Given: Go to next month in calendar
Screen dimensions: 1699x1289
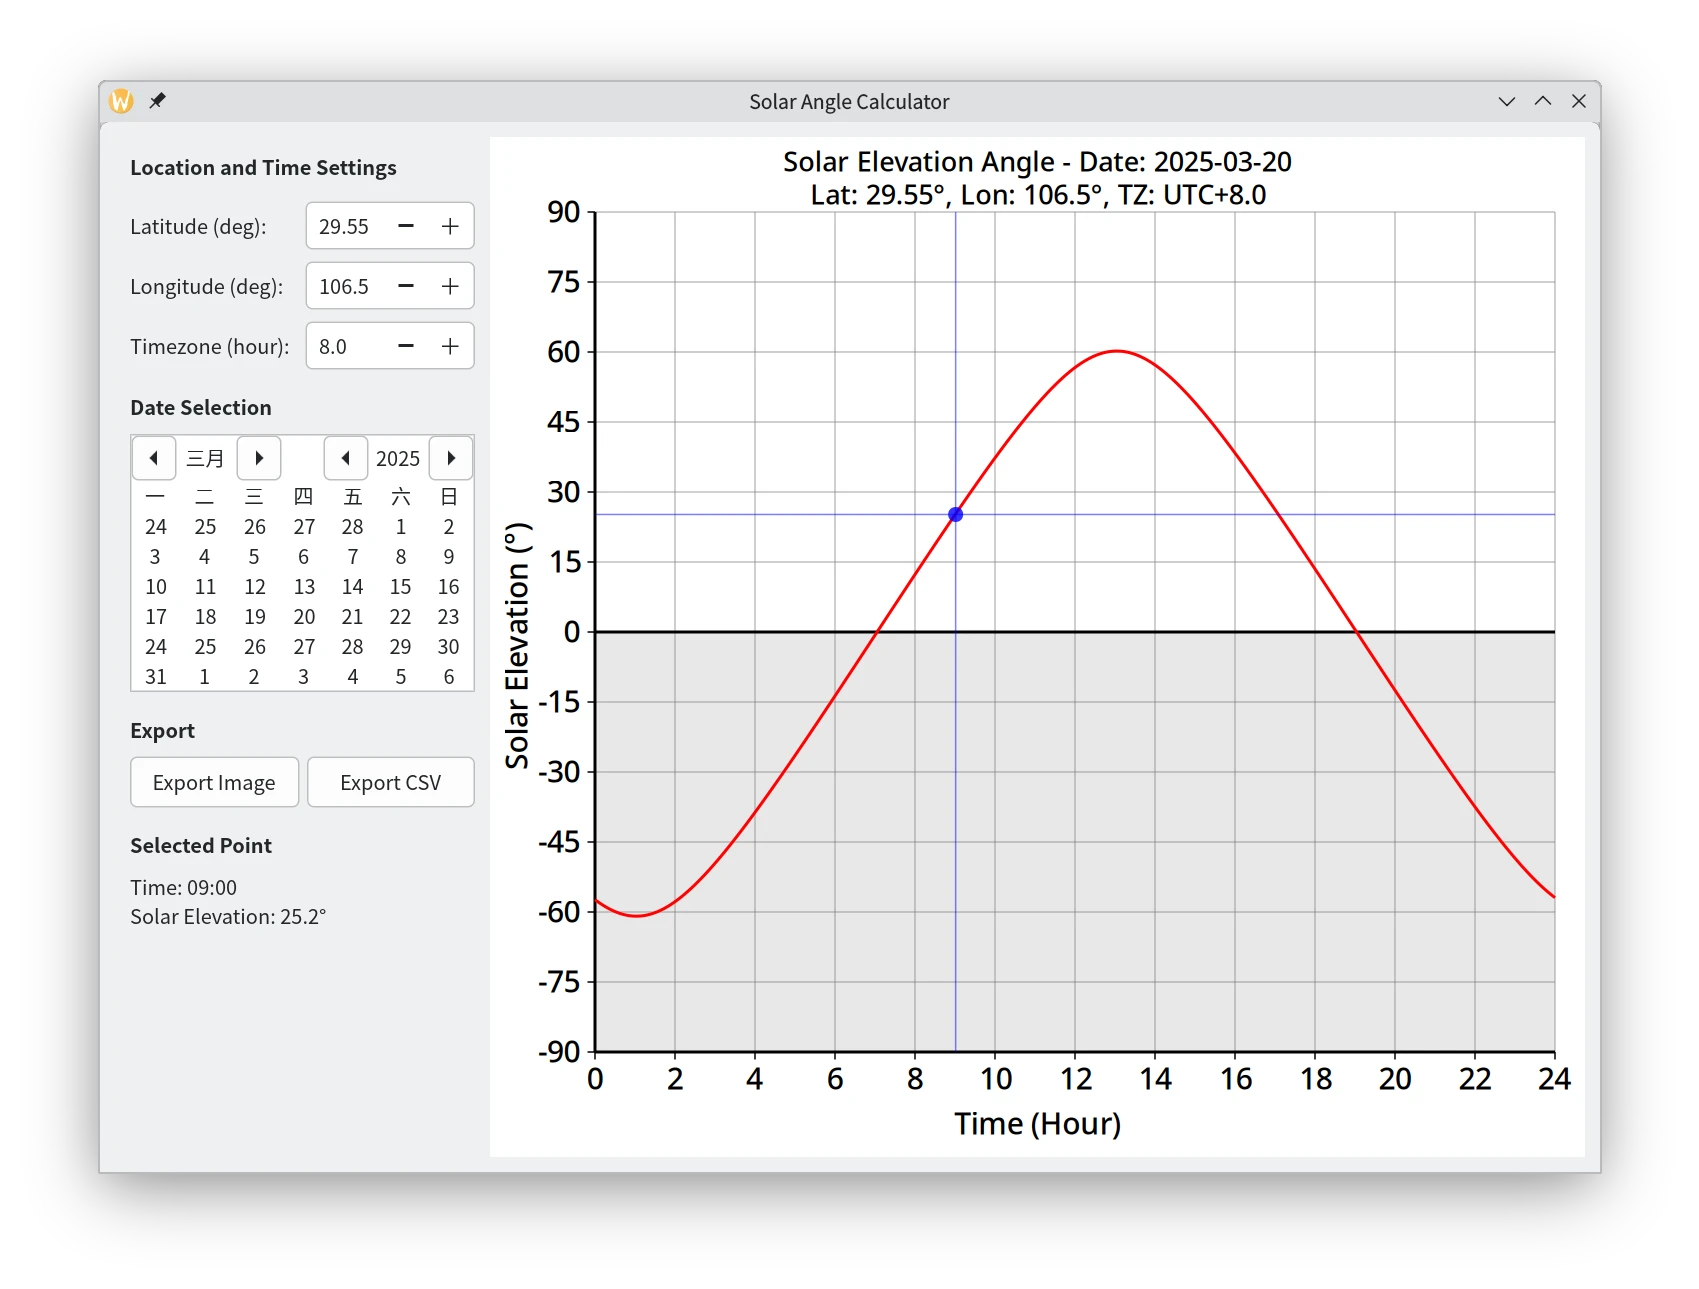Looking at the screenshot, I should point(259,458).
